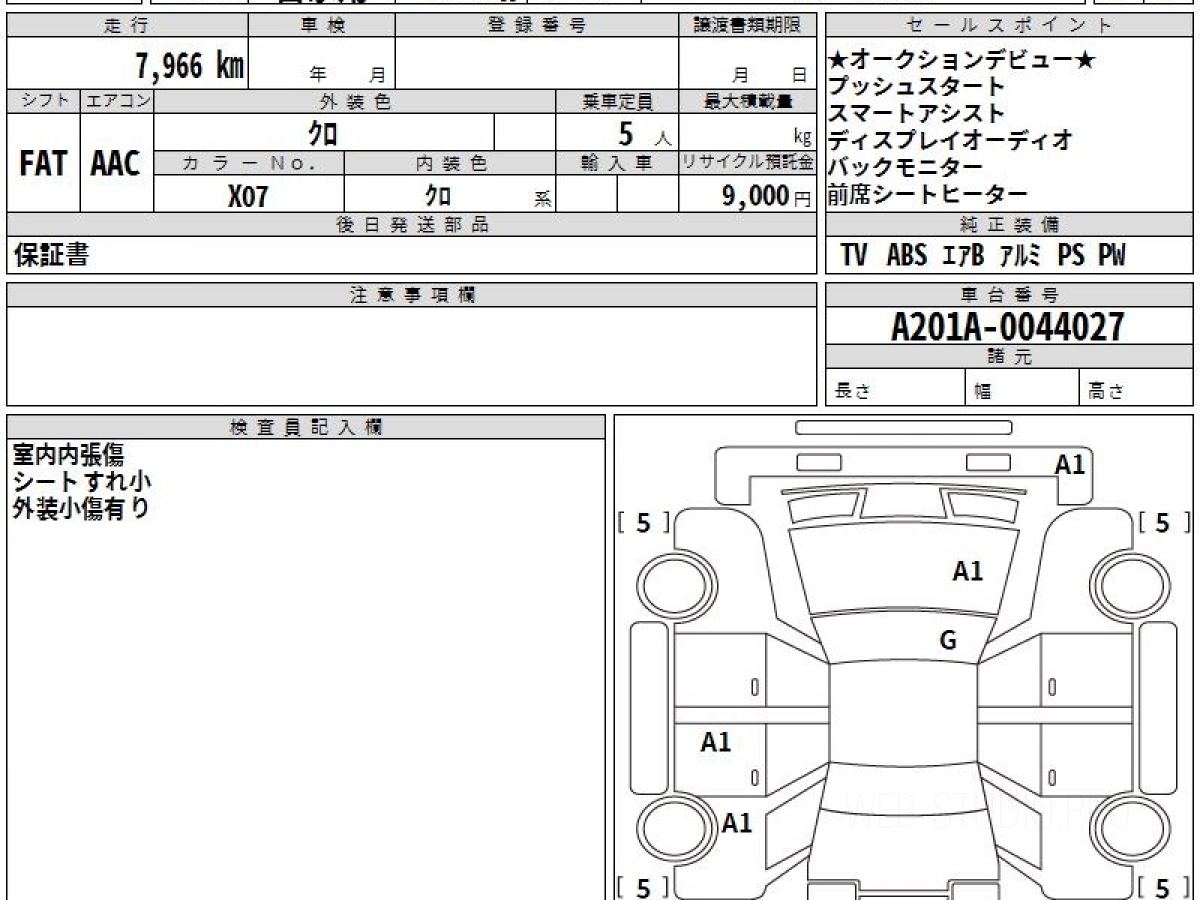Screen dimensions: 1200x900
Task: Select the 車台番号 header
Action: tap(1010, 295)
